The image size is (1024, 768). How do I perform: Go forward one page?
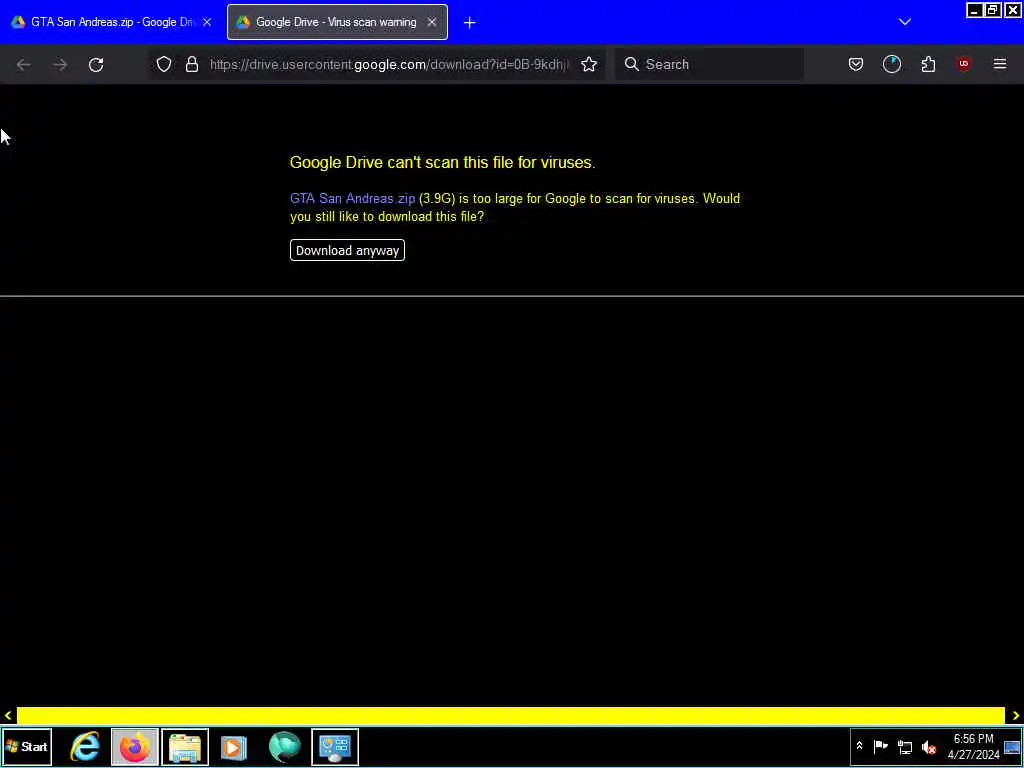point(60,64)
